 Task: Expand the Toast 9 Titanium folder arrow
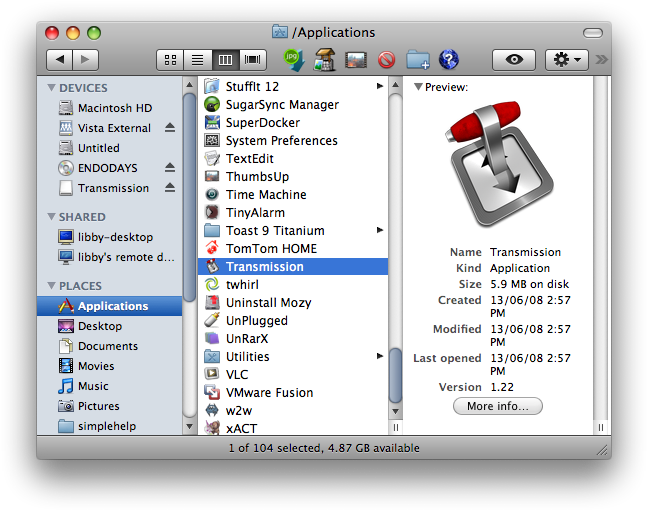click(x=380, y=230)
